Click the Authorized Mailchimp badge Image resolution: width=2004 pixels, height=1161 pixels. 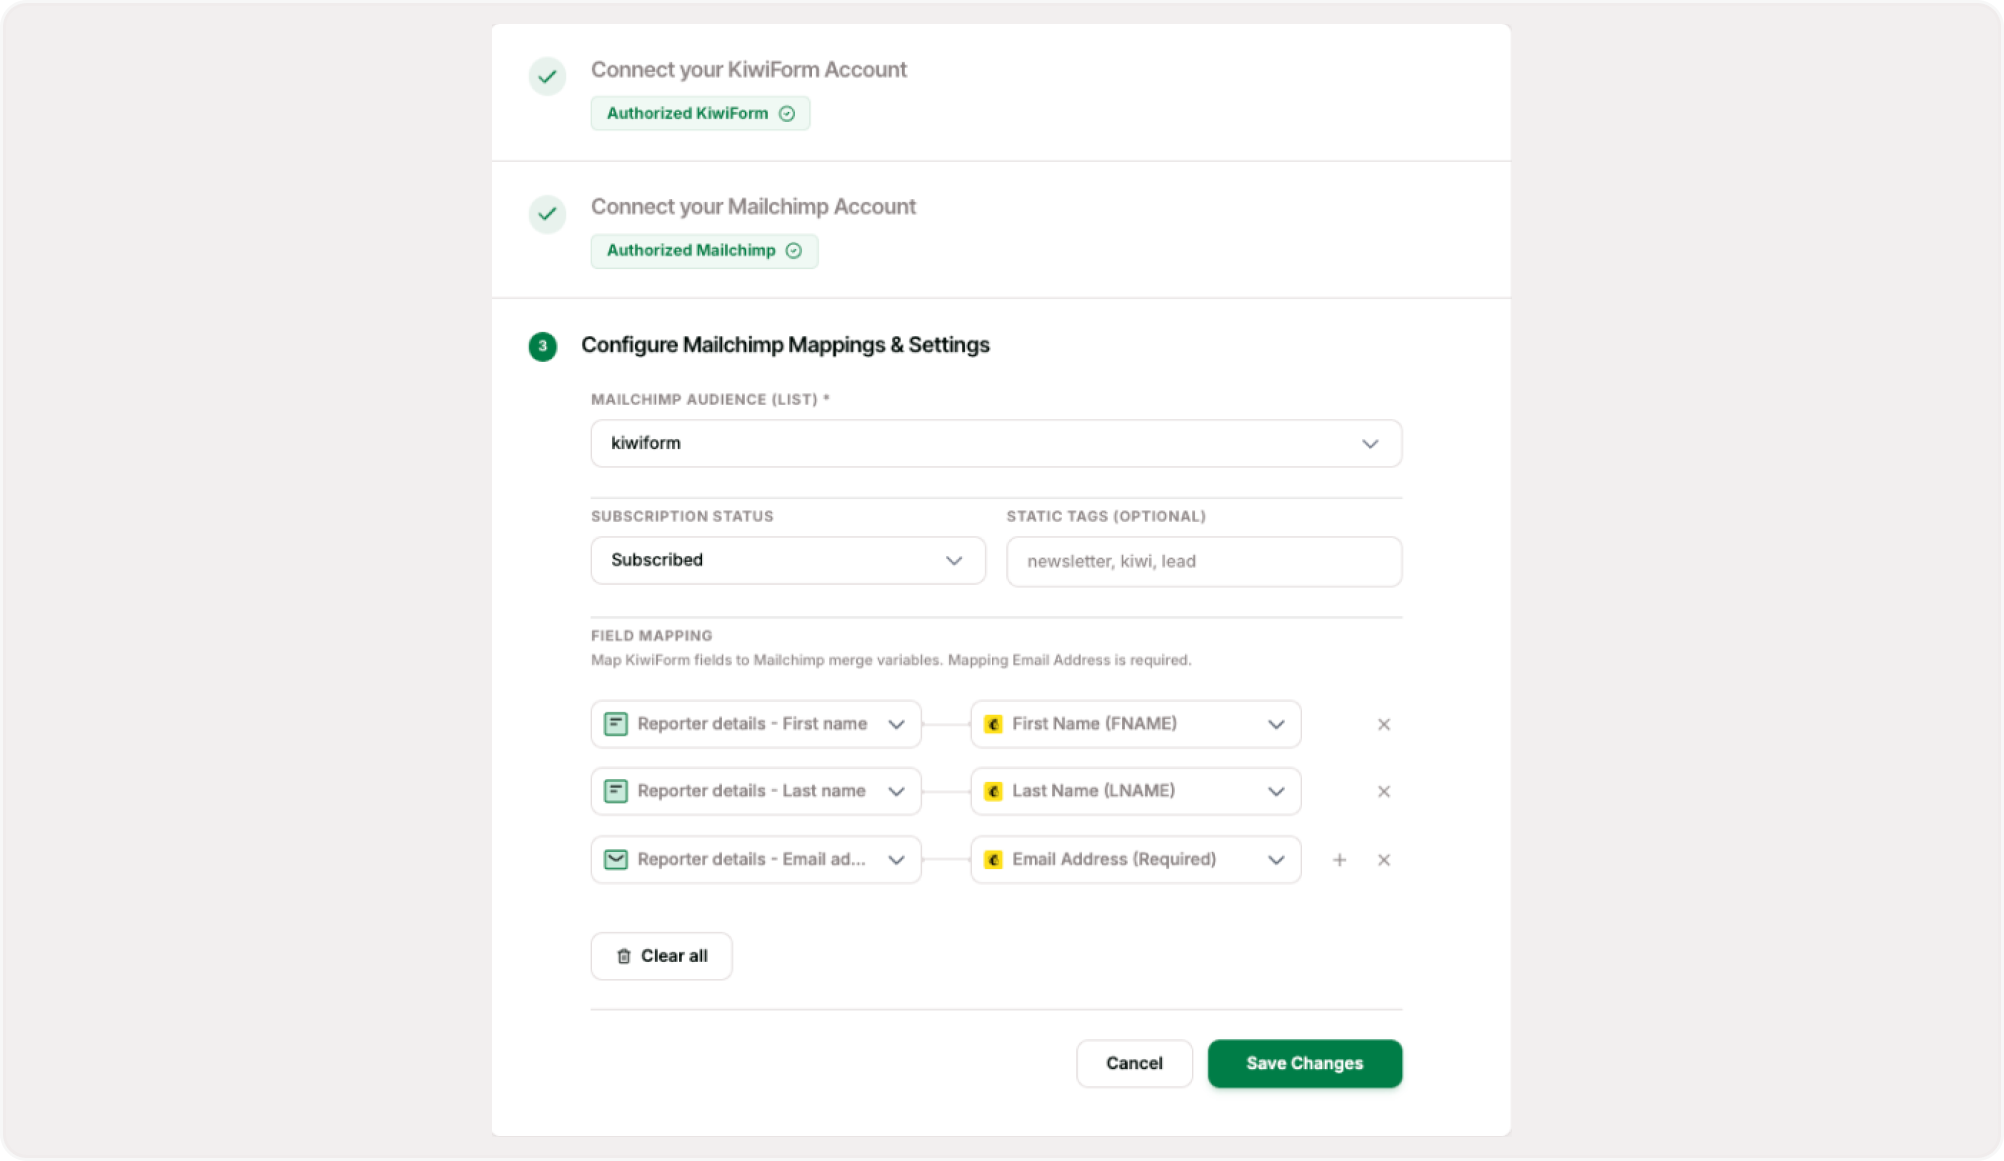coord(704,250)
